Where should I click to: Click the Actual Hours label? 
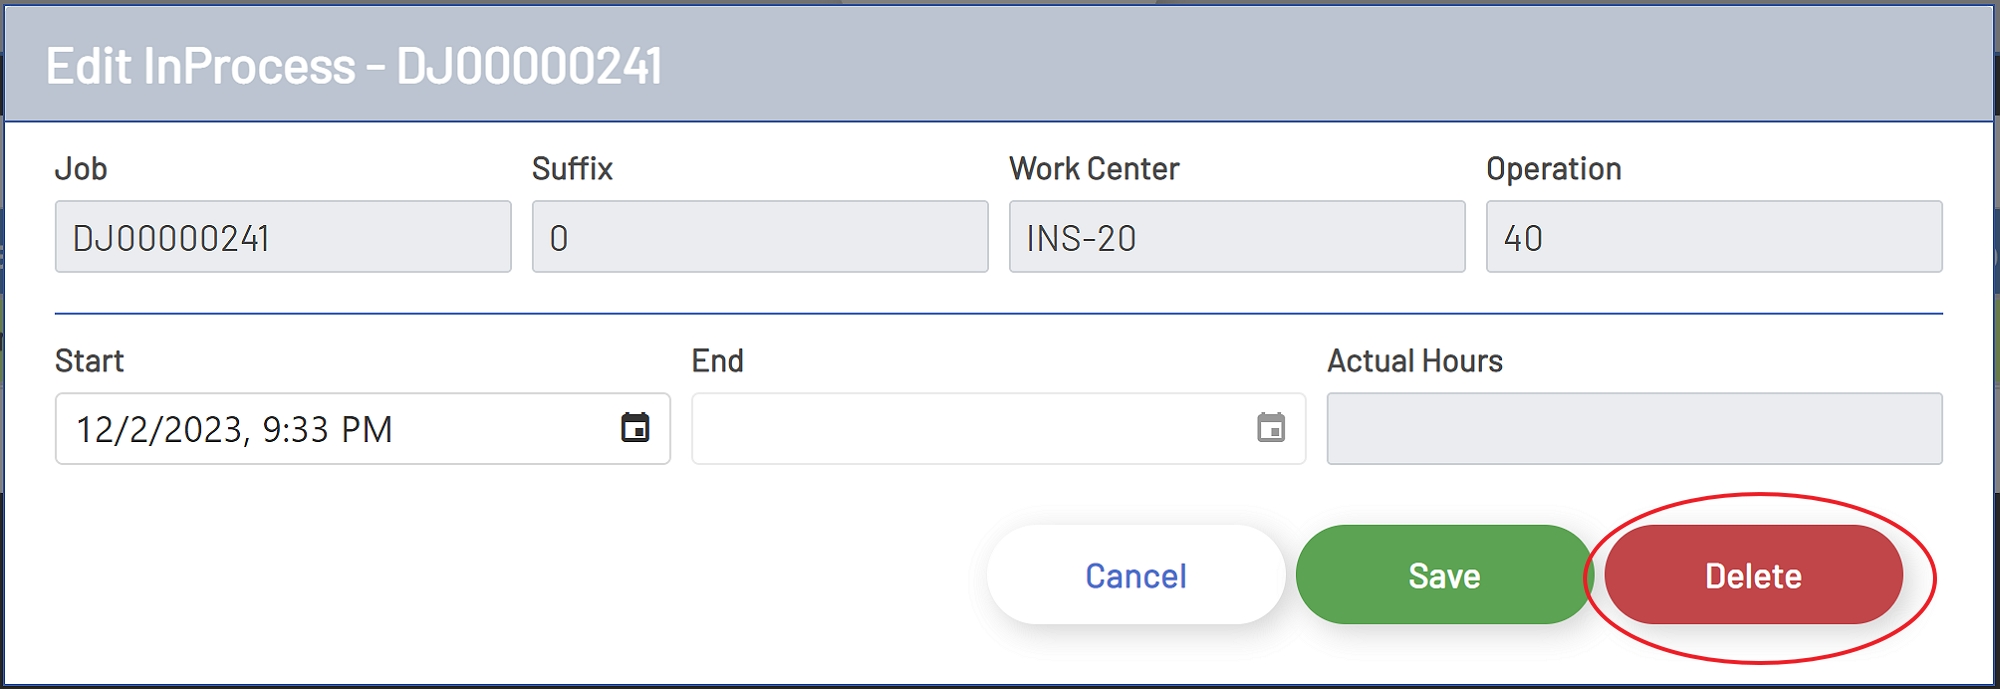click(x=1414, y=360)
